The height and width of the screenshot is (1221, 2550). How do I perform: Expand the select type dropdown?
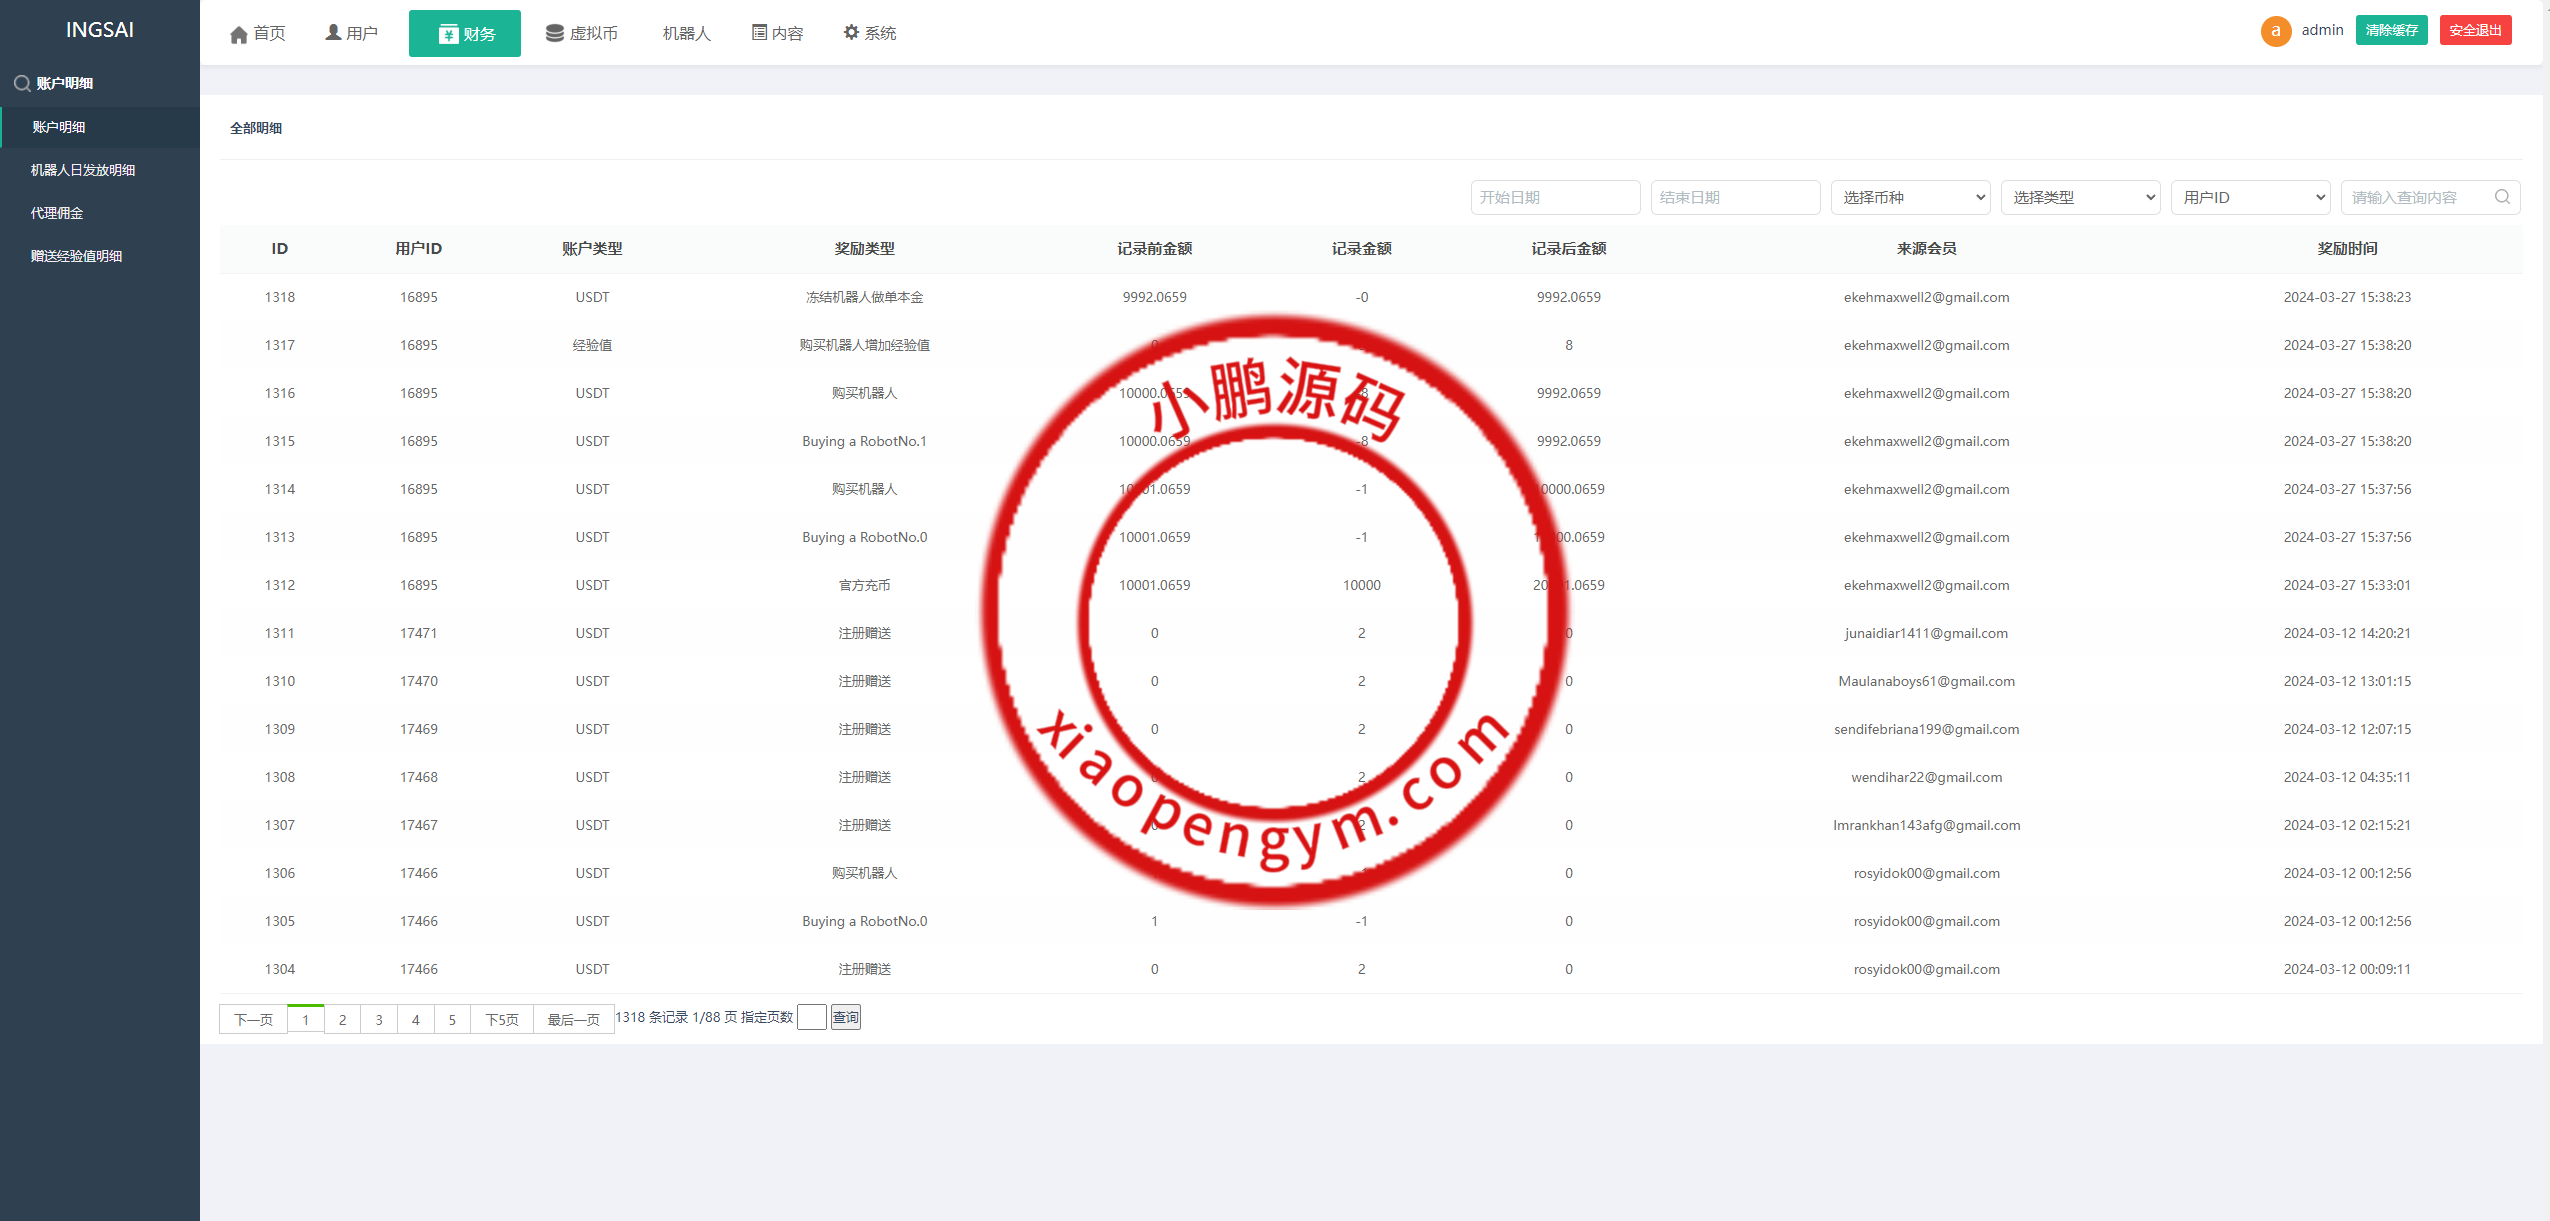(x=2080, y=197)
